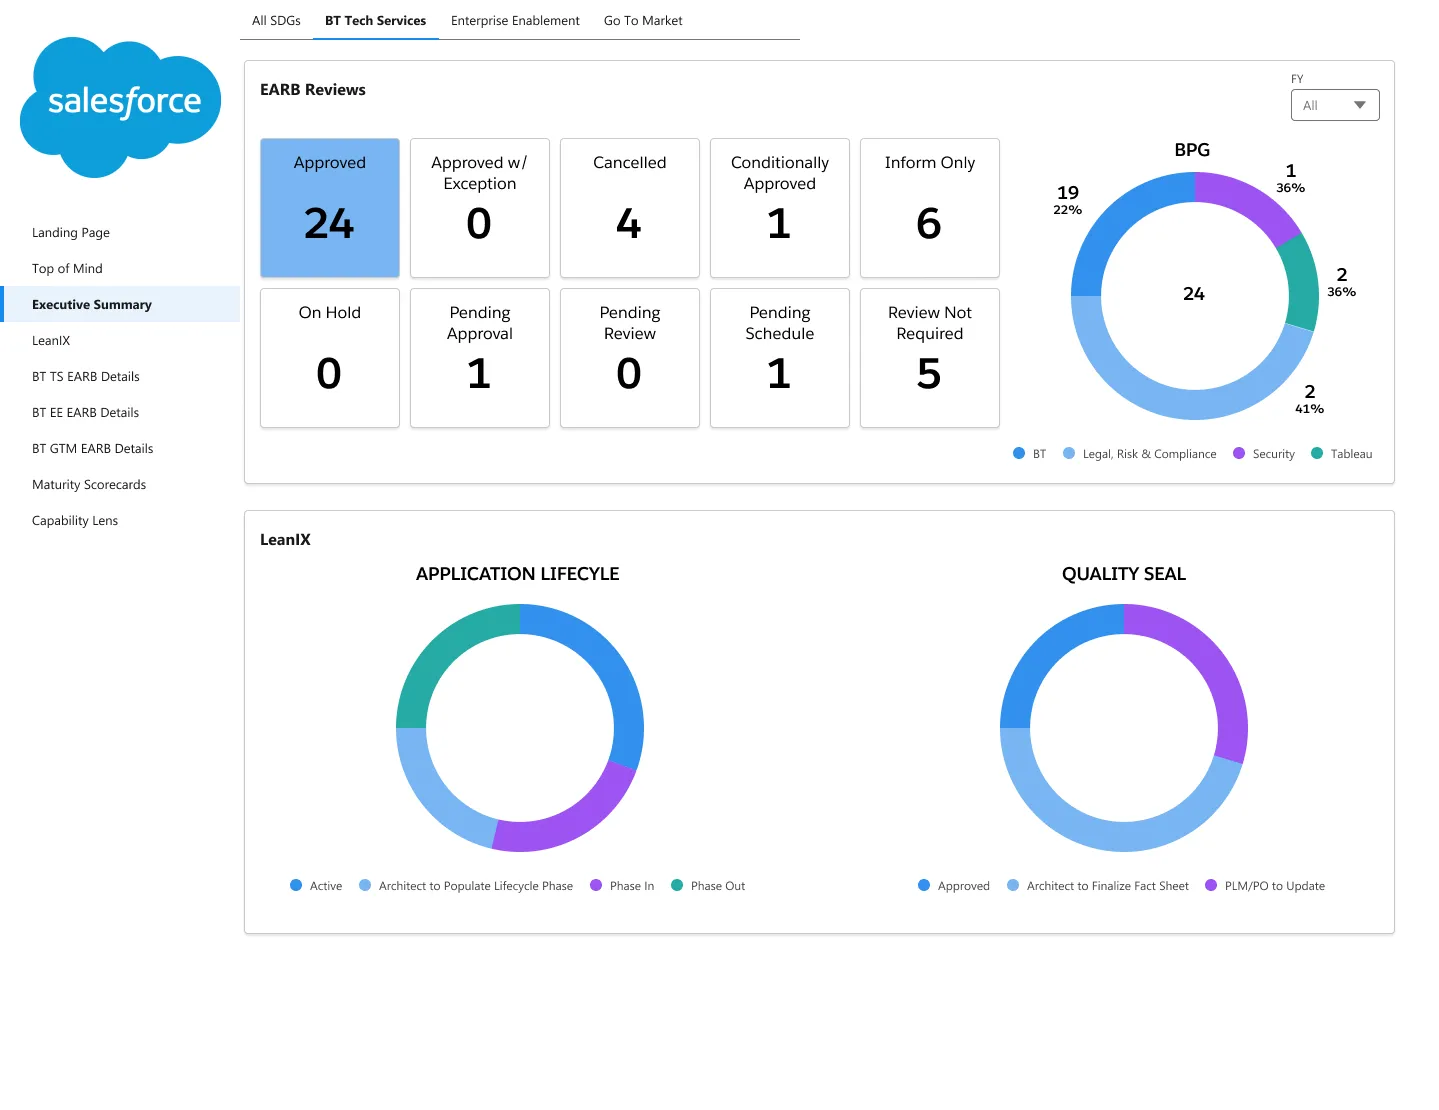Click the APPLICATION LIFECYLE chart title
Screen dimensions: 1439x1110
click(x=518, y=574)
